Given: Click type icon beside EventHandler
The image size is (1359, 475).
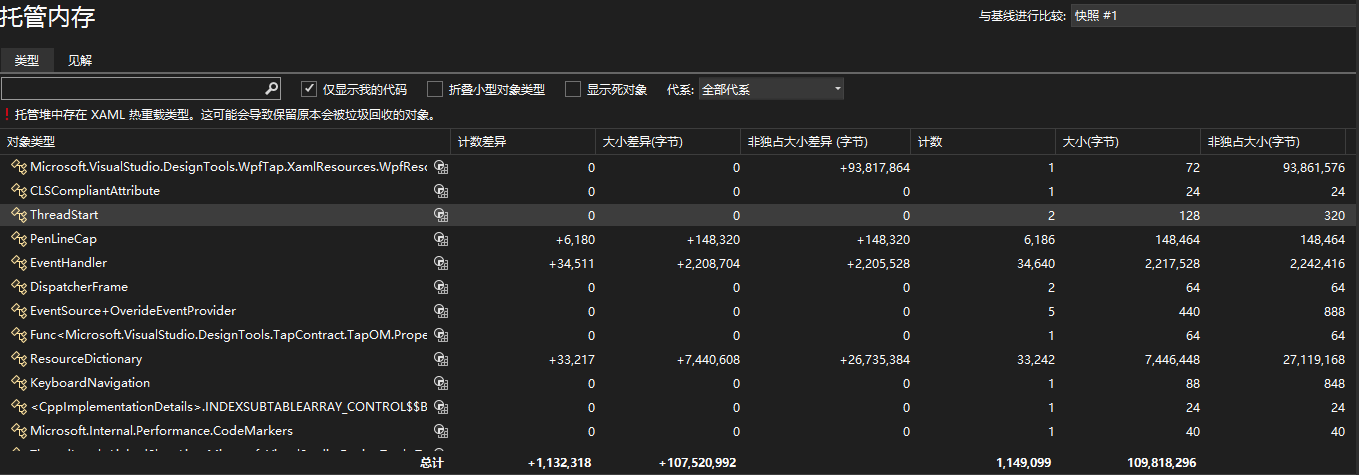Looking at the screenshot, I should [x=18, y=263].
